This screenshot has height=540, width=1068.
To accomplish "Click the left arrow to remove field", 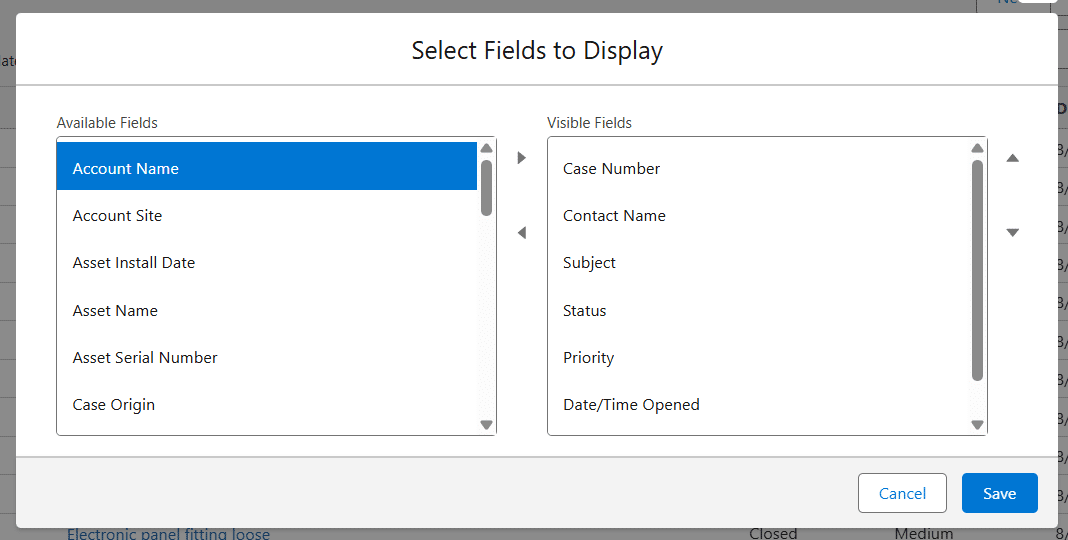I will (x=521, y=233).
